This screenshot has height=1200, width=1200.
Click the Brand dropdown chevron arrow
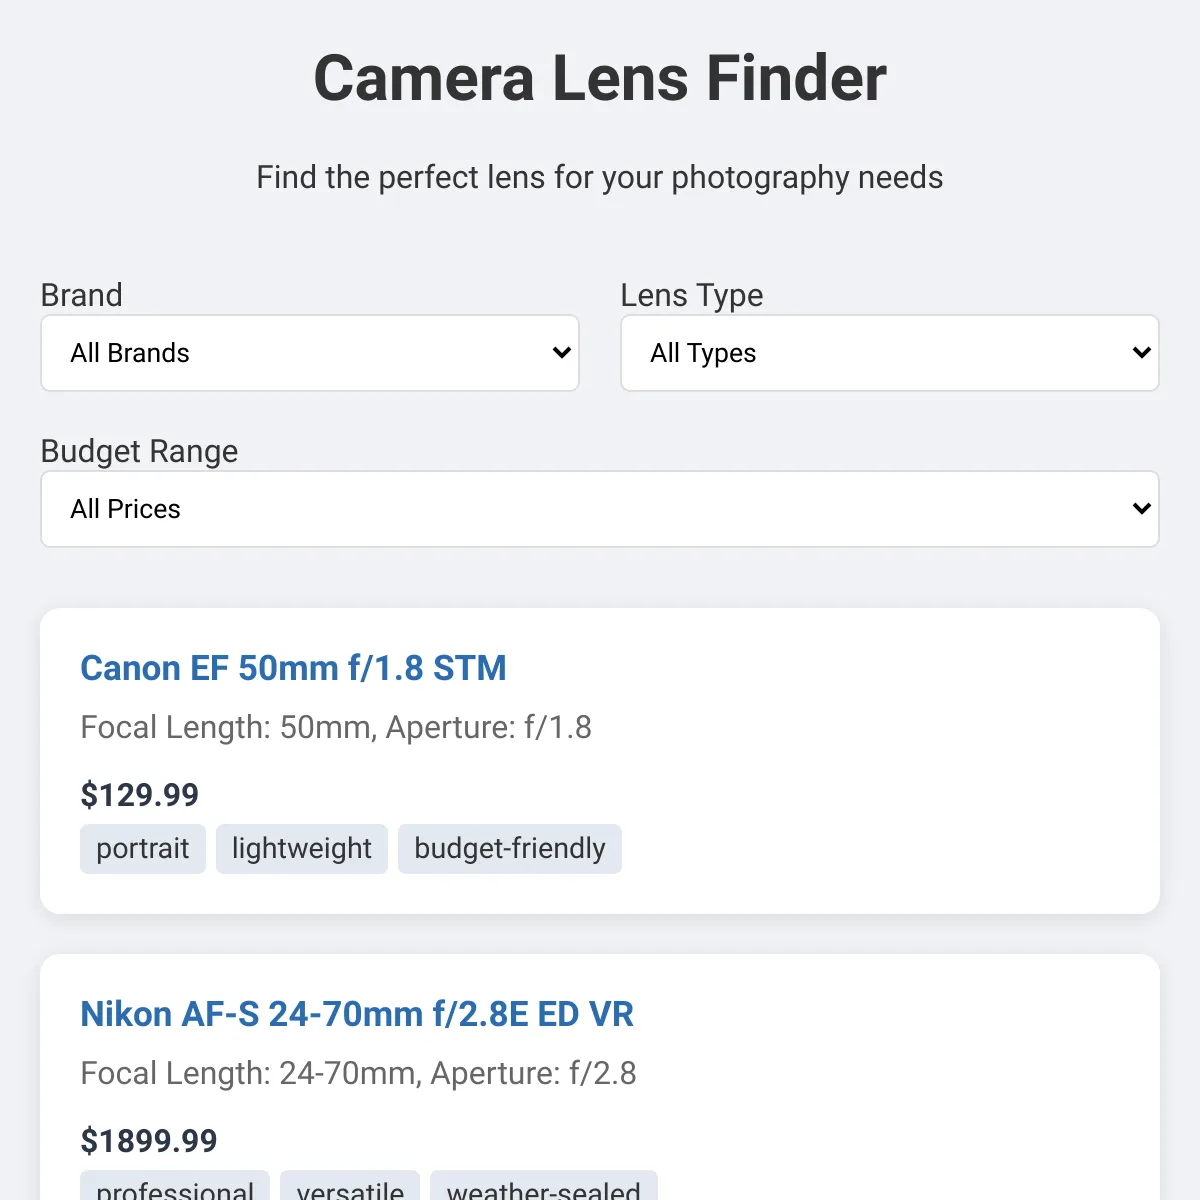click(561, 353)
